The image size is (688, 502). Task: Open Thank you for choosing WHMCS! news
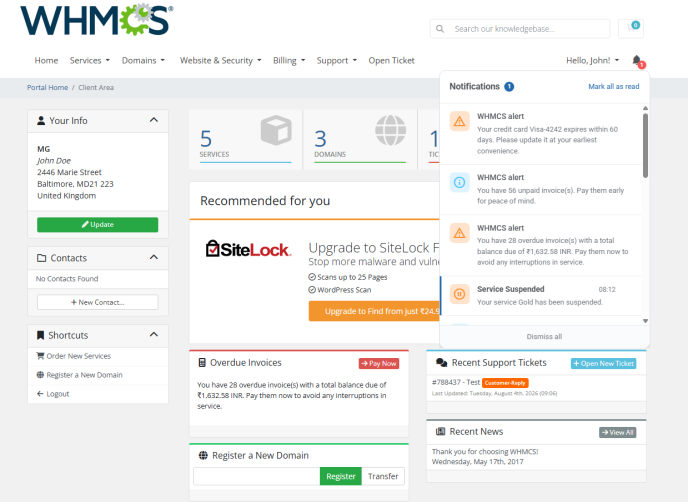click(x=485, y=452)
